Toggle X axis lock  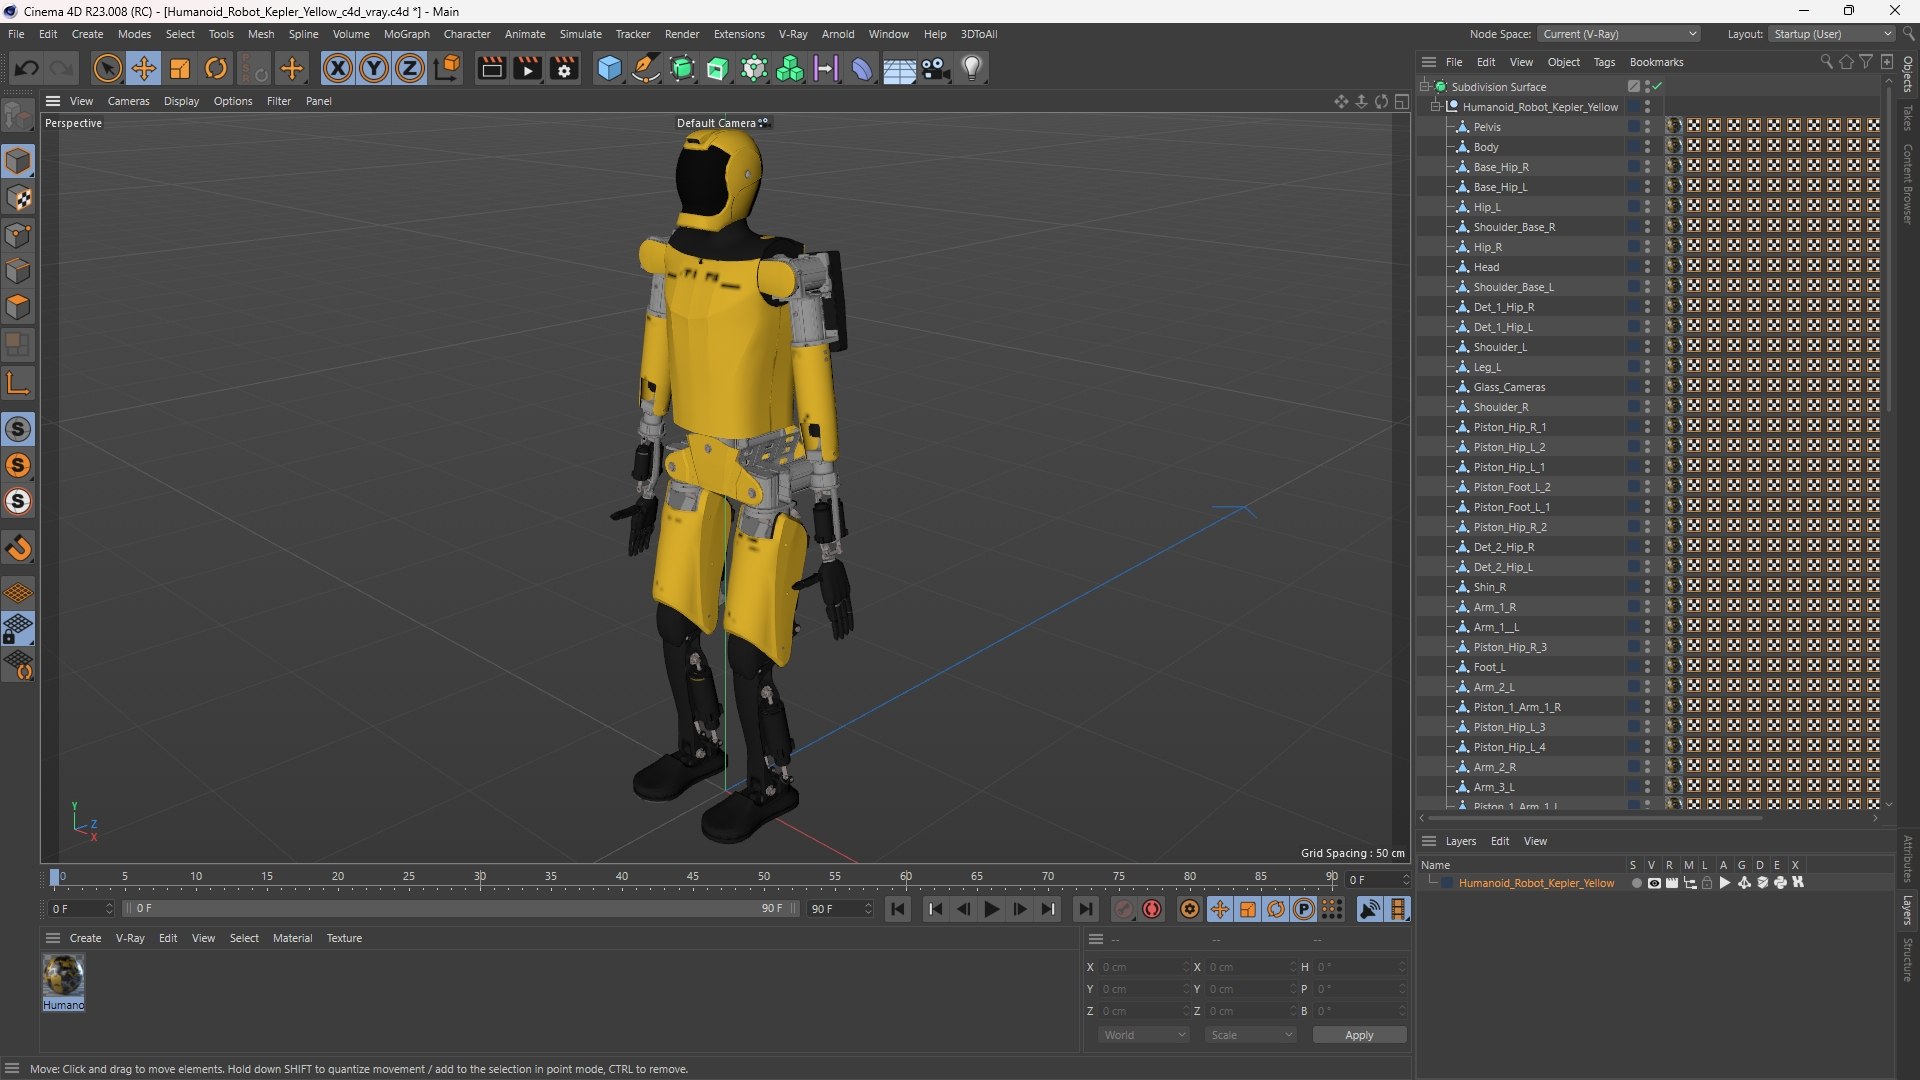pyautogui.click(x=338, y=68)
